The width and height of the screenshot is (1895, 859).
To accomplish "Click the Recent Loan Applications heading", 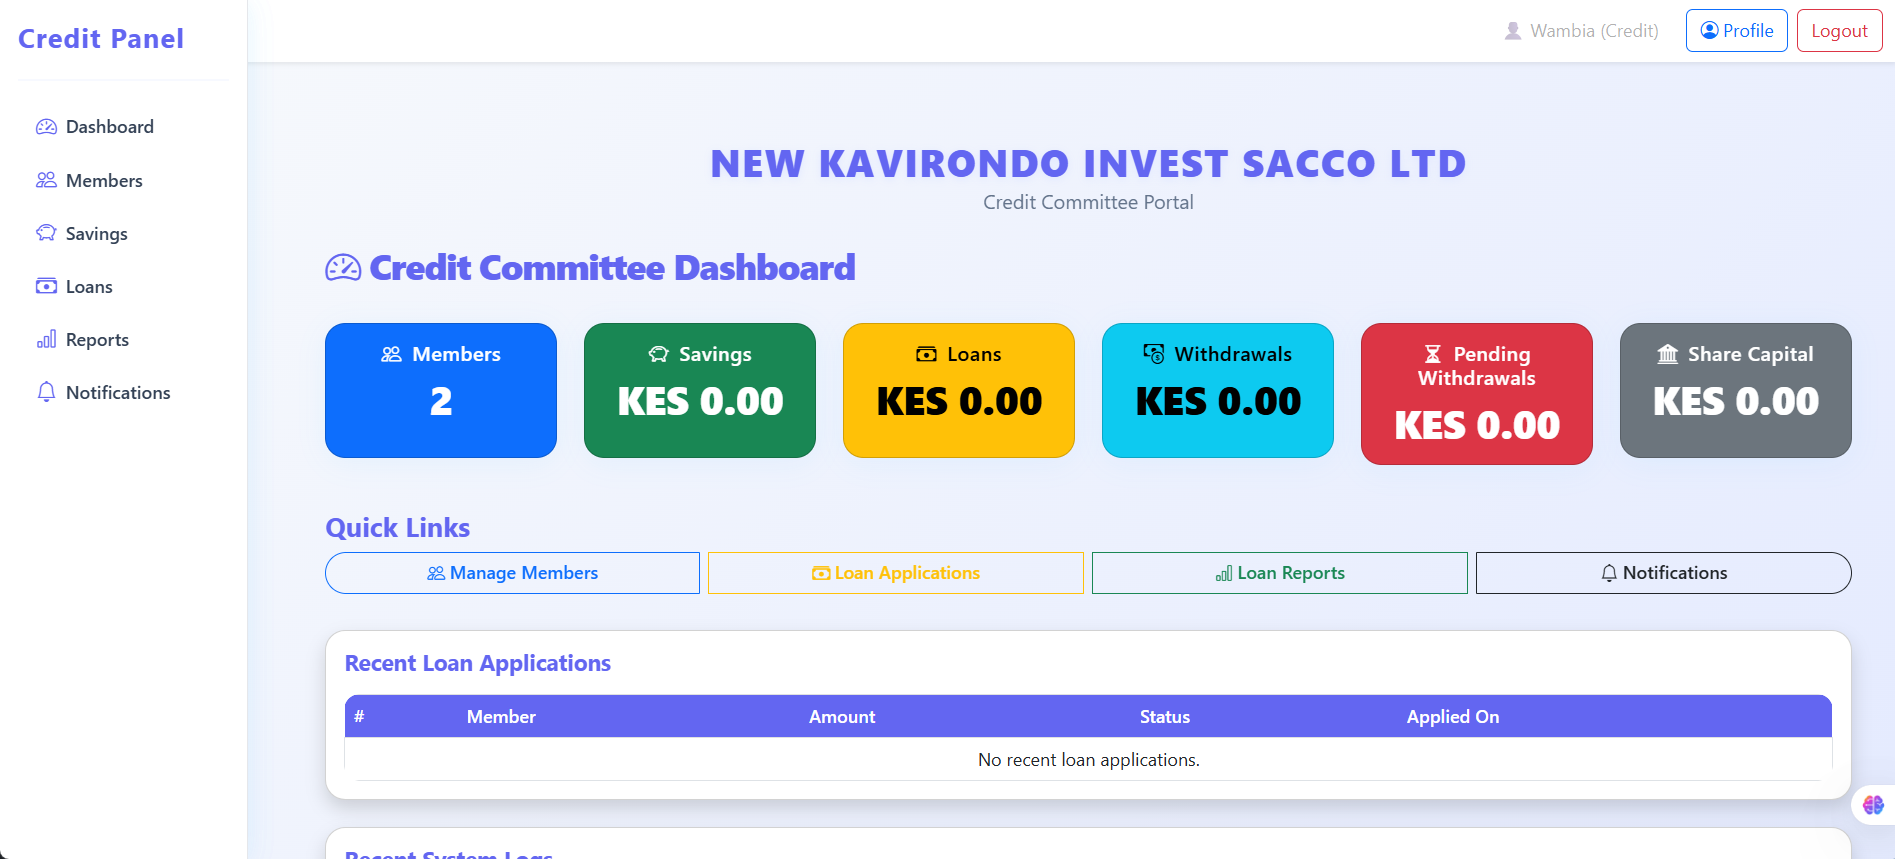I will [478, 663].
